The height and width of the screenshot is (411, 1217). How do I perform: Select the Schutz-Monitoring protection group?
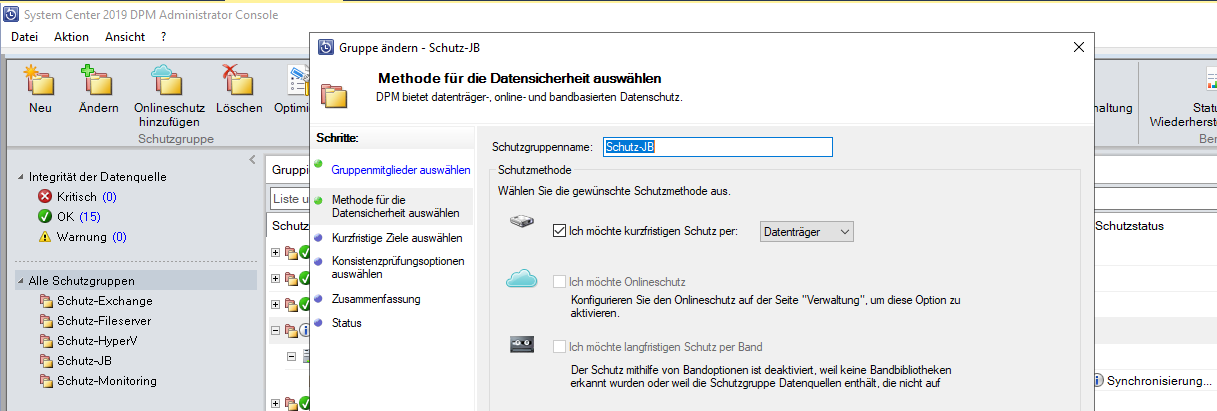pos(107,381)
